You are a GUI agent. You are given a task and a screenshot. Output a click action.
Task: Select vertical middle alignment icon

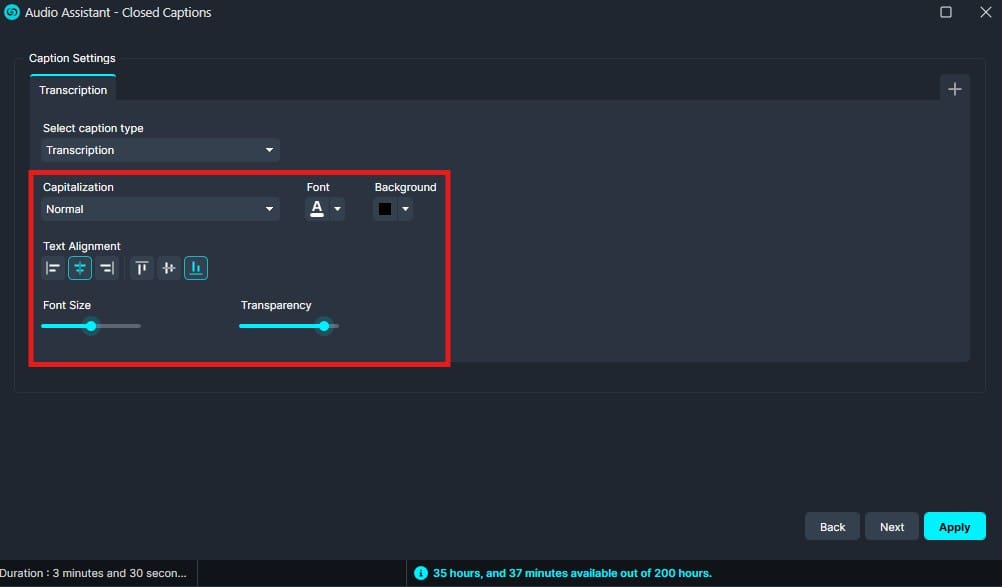click(169, 268)
